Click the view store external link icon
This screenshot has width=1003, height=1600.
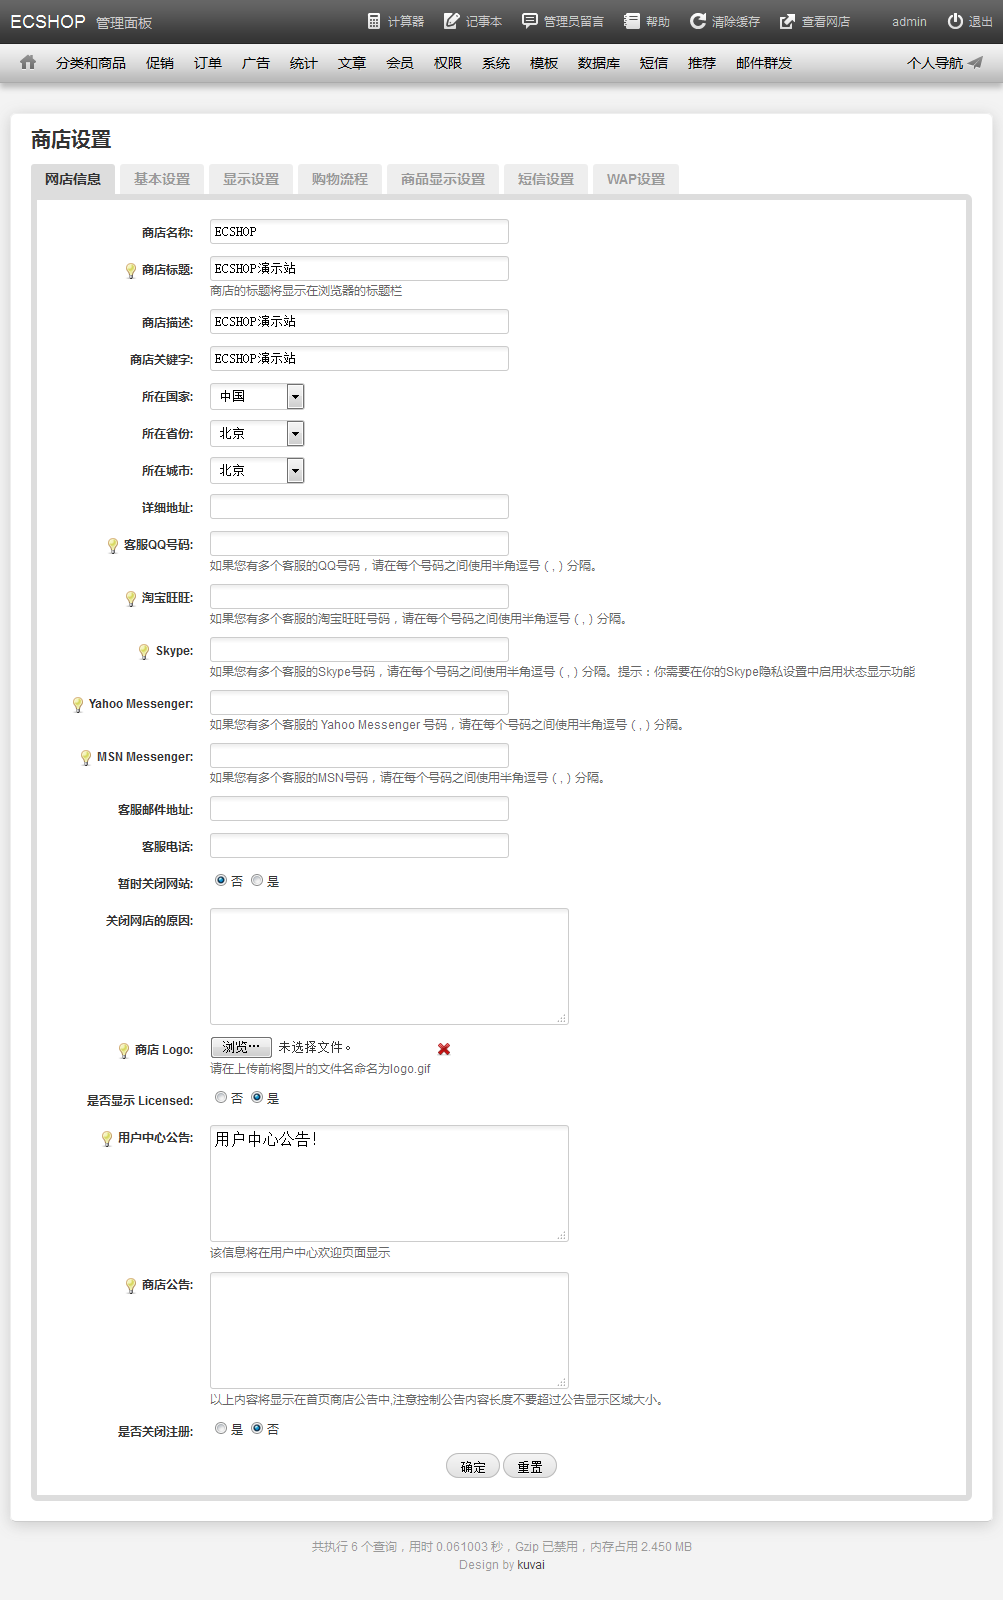pos(788,21)
